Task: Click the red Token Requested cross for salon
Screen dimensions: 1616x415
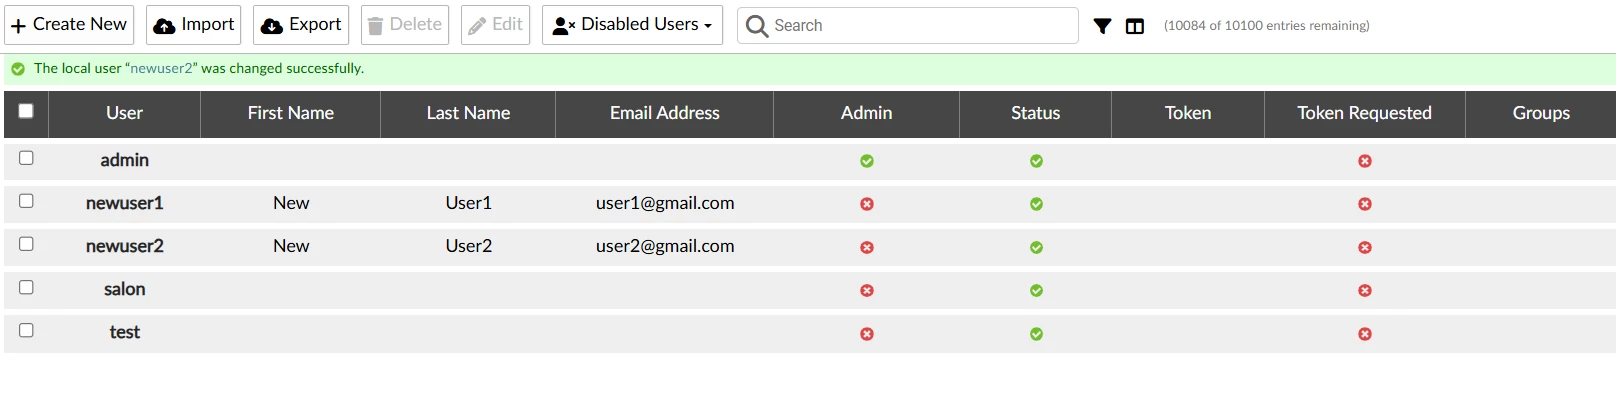Action: click(x=1365, y=290)
